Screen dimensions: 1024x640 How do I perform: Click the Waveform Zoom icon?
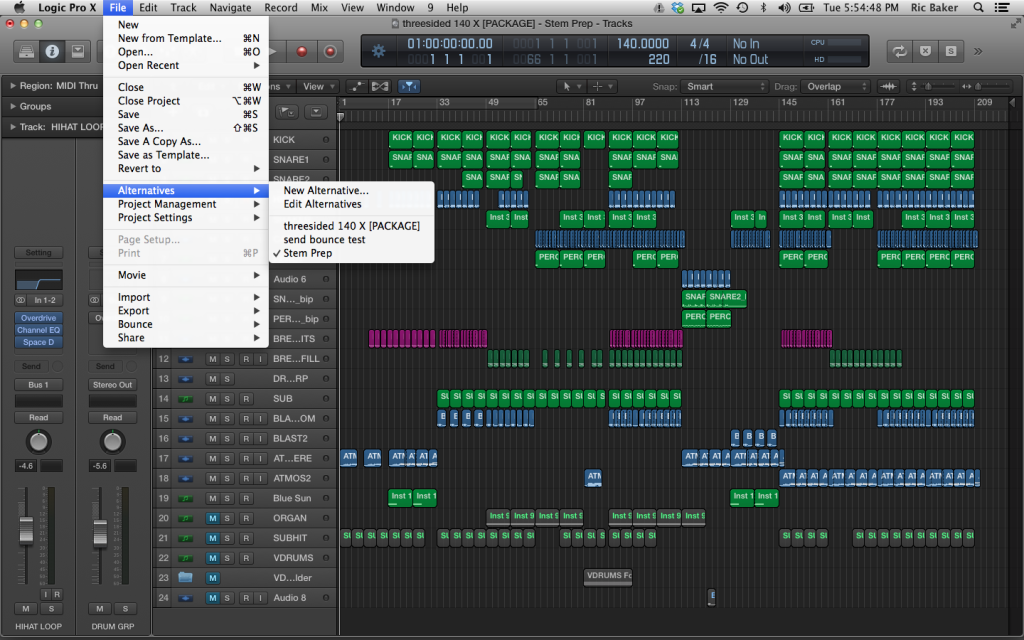[888, 86]
